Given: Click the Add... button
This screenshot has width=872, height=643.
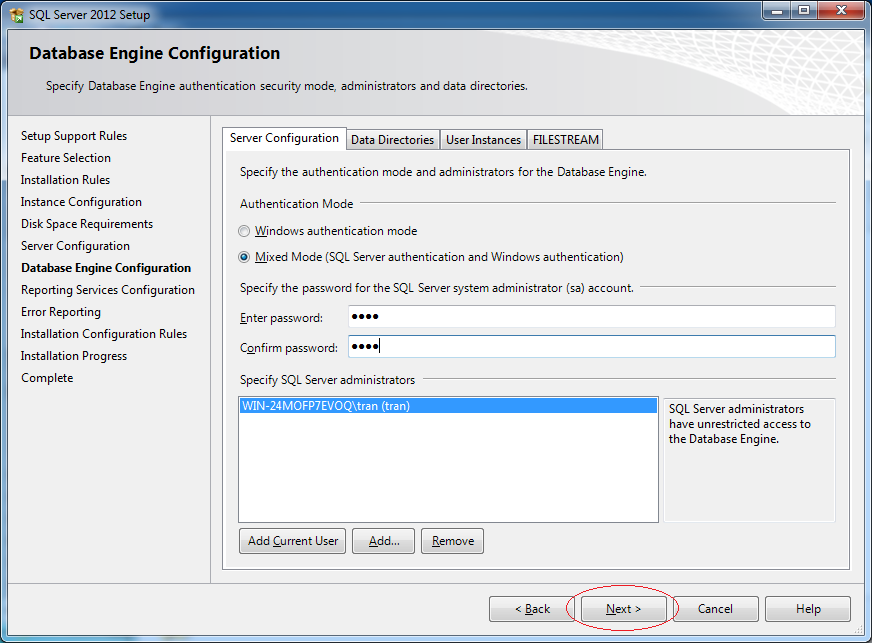Looking at the screenshot, I should (x=384, y=541).
